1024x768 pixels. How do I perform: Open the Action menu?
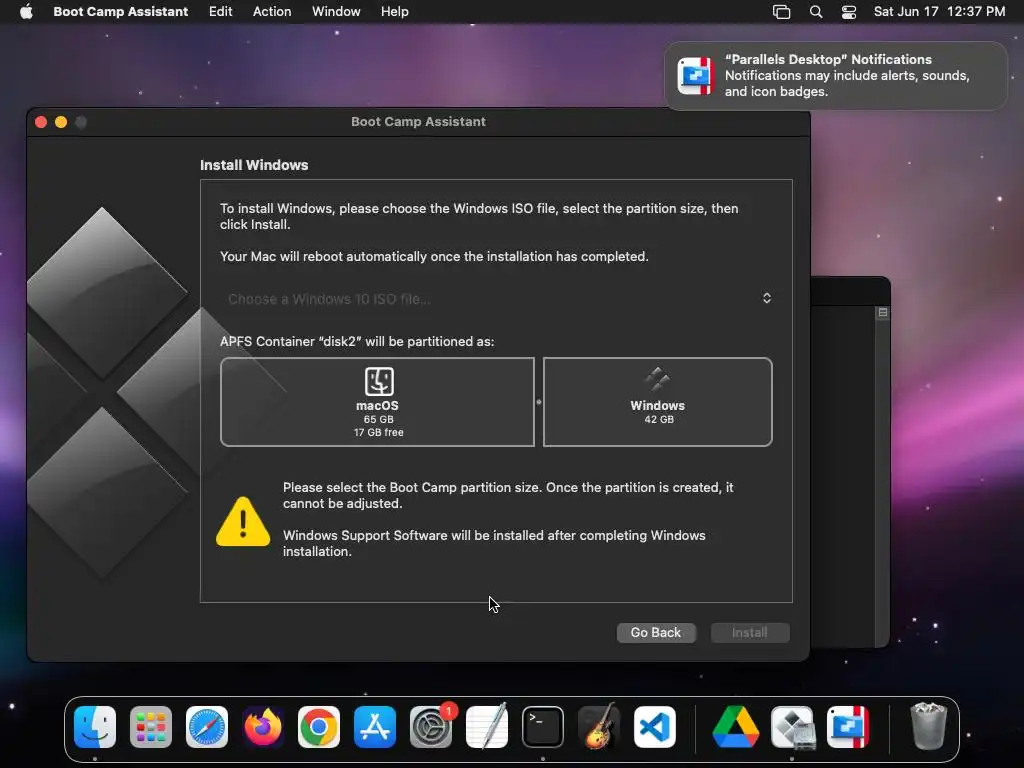tap(272, 12)
